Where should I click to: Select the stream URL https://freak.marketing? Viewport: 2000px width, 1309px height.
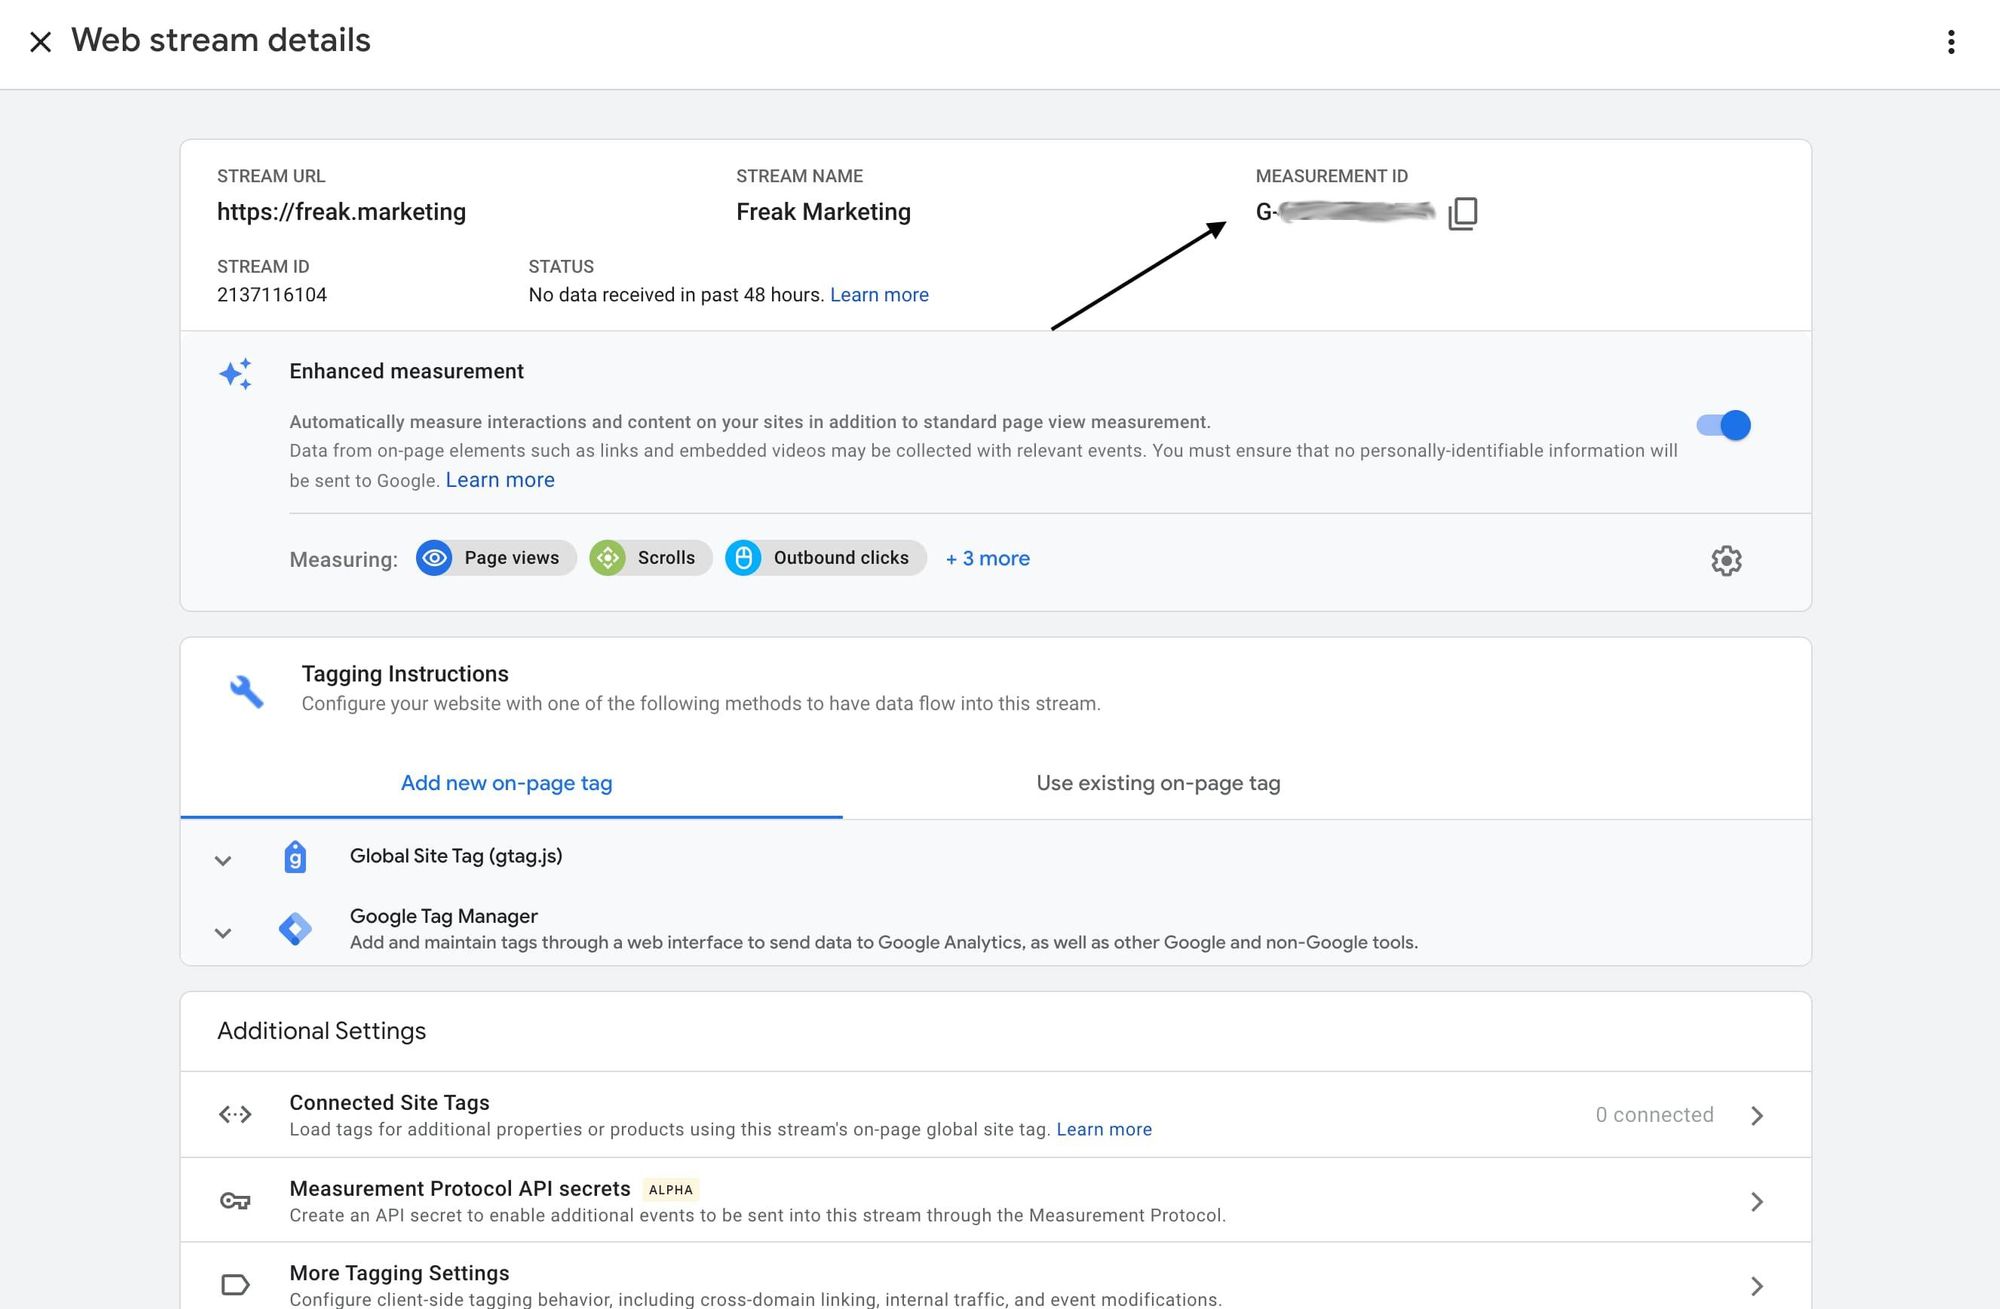click(x=341, y=212)
